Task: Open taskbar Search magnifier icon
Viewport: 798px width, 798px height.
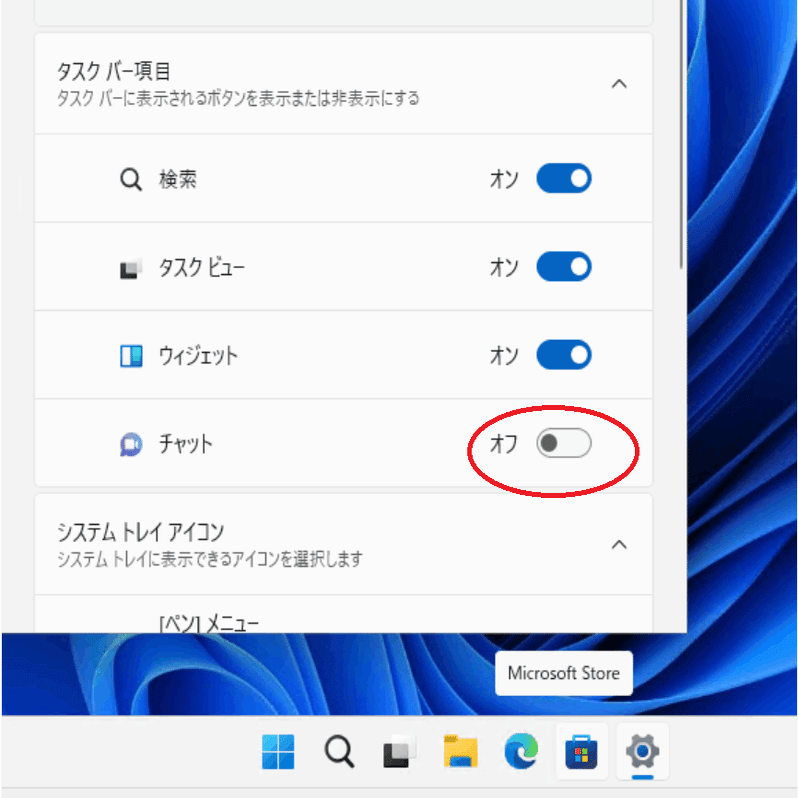Action: pyautogui.click(x=339, y=752)
